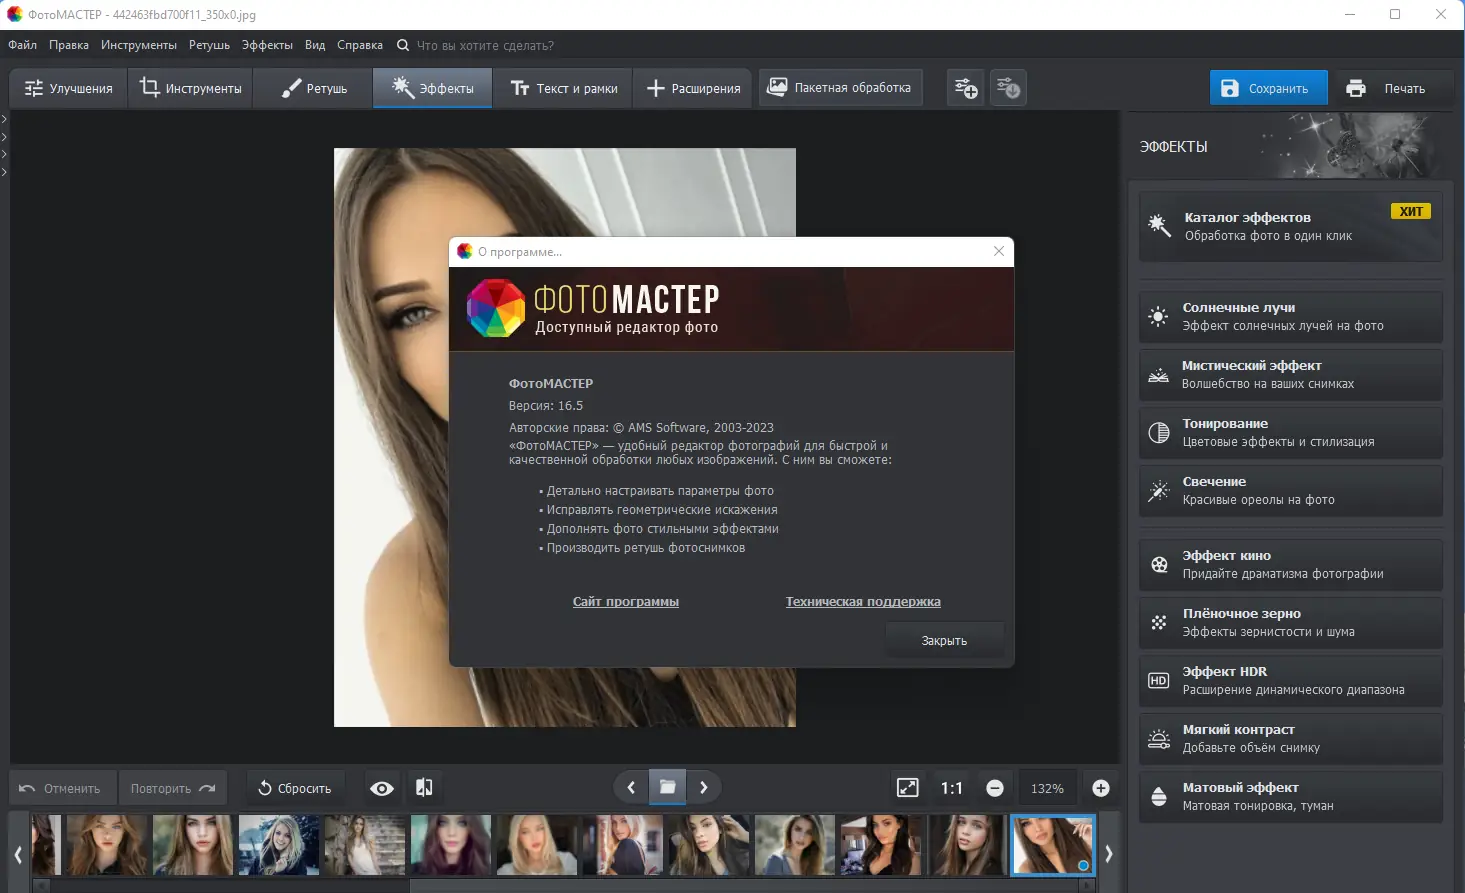Click the 'Авторские права: © AMS Software' line

641,428
